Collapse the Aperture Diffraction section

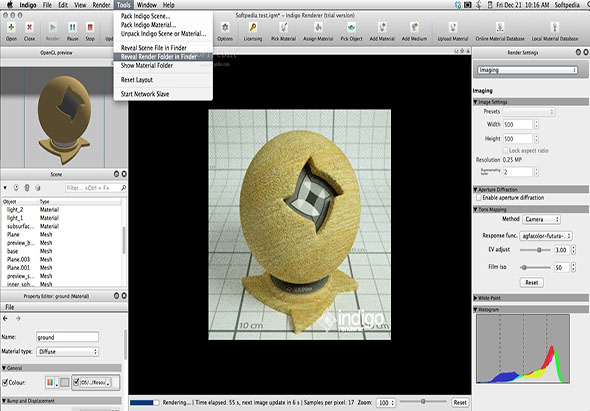[476, 189]
